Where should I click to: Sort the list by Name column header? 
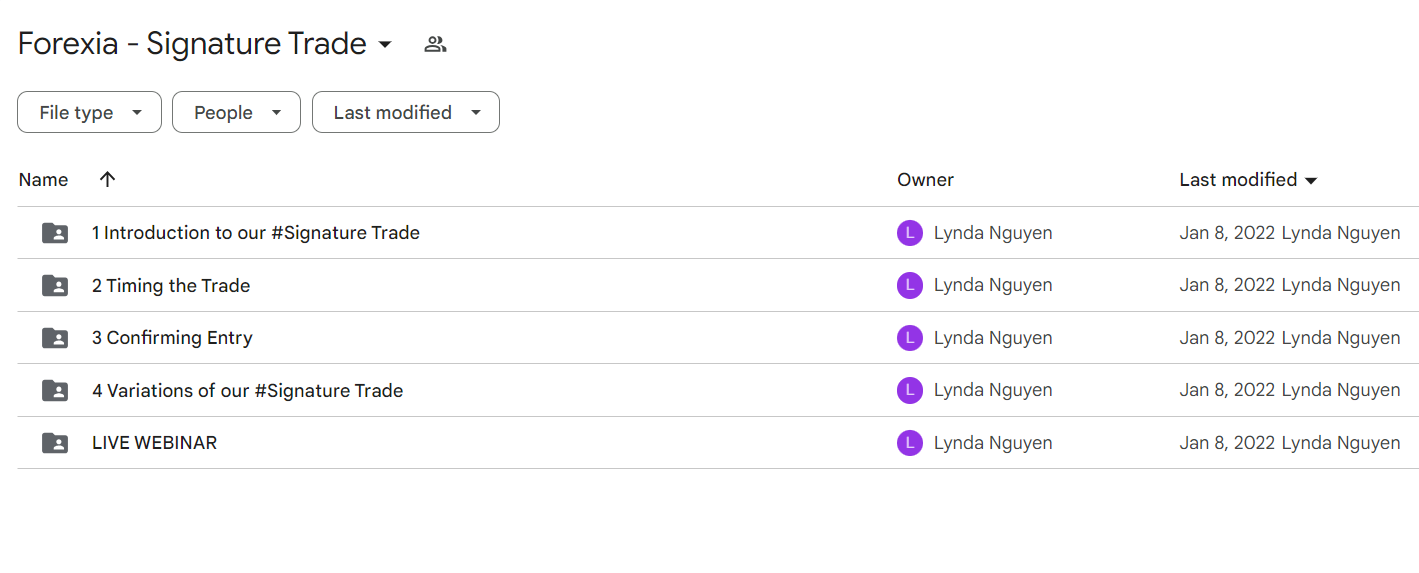[x=44, y=180]
